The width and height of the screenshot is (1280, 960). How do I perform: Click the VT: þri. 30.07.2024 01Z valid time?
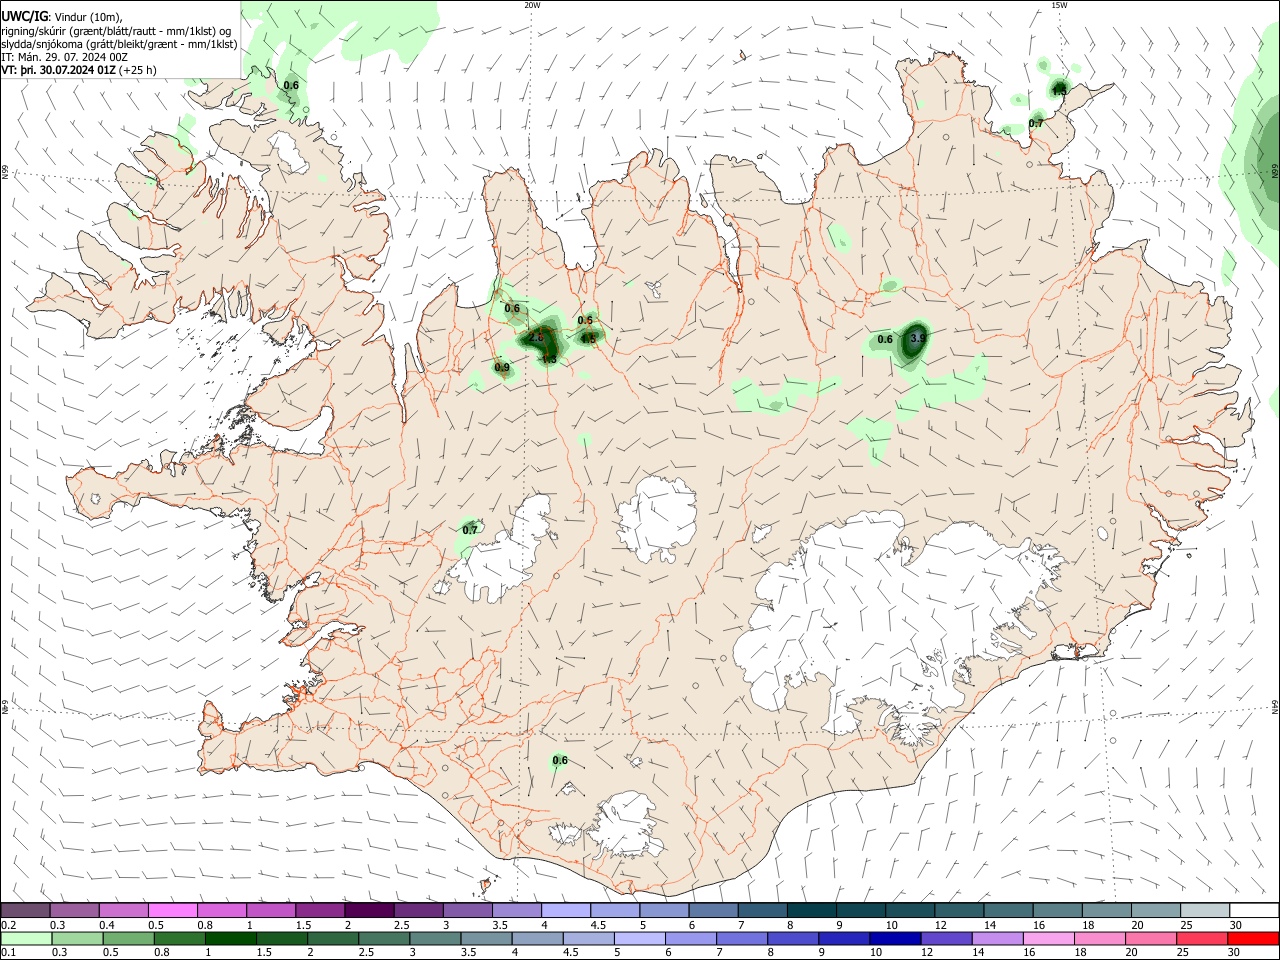(58, 70)
